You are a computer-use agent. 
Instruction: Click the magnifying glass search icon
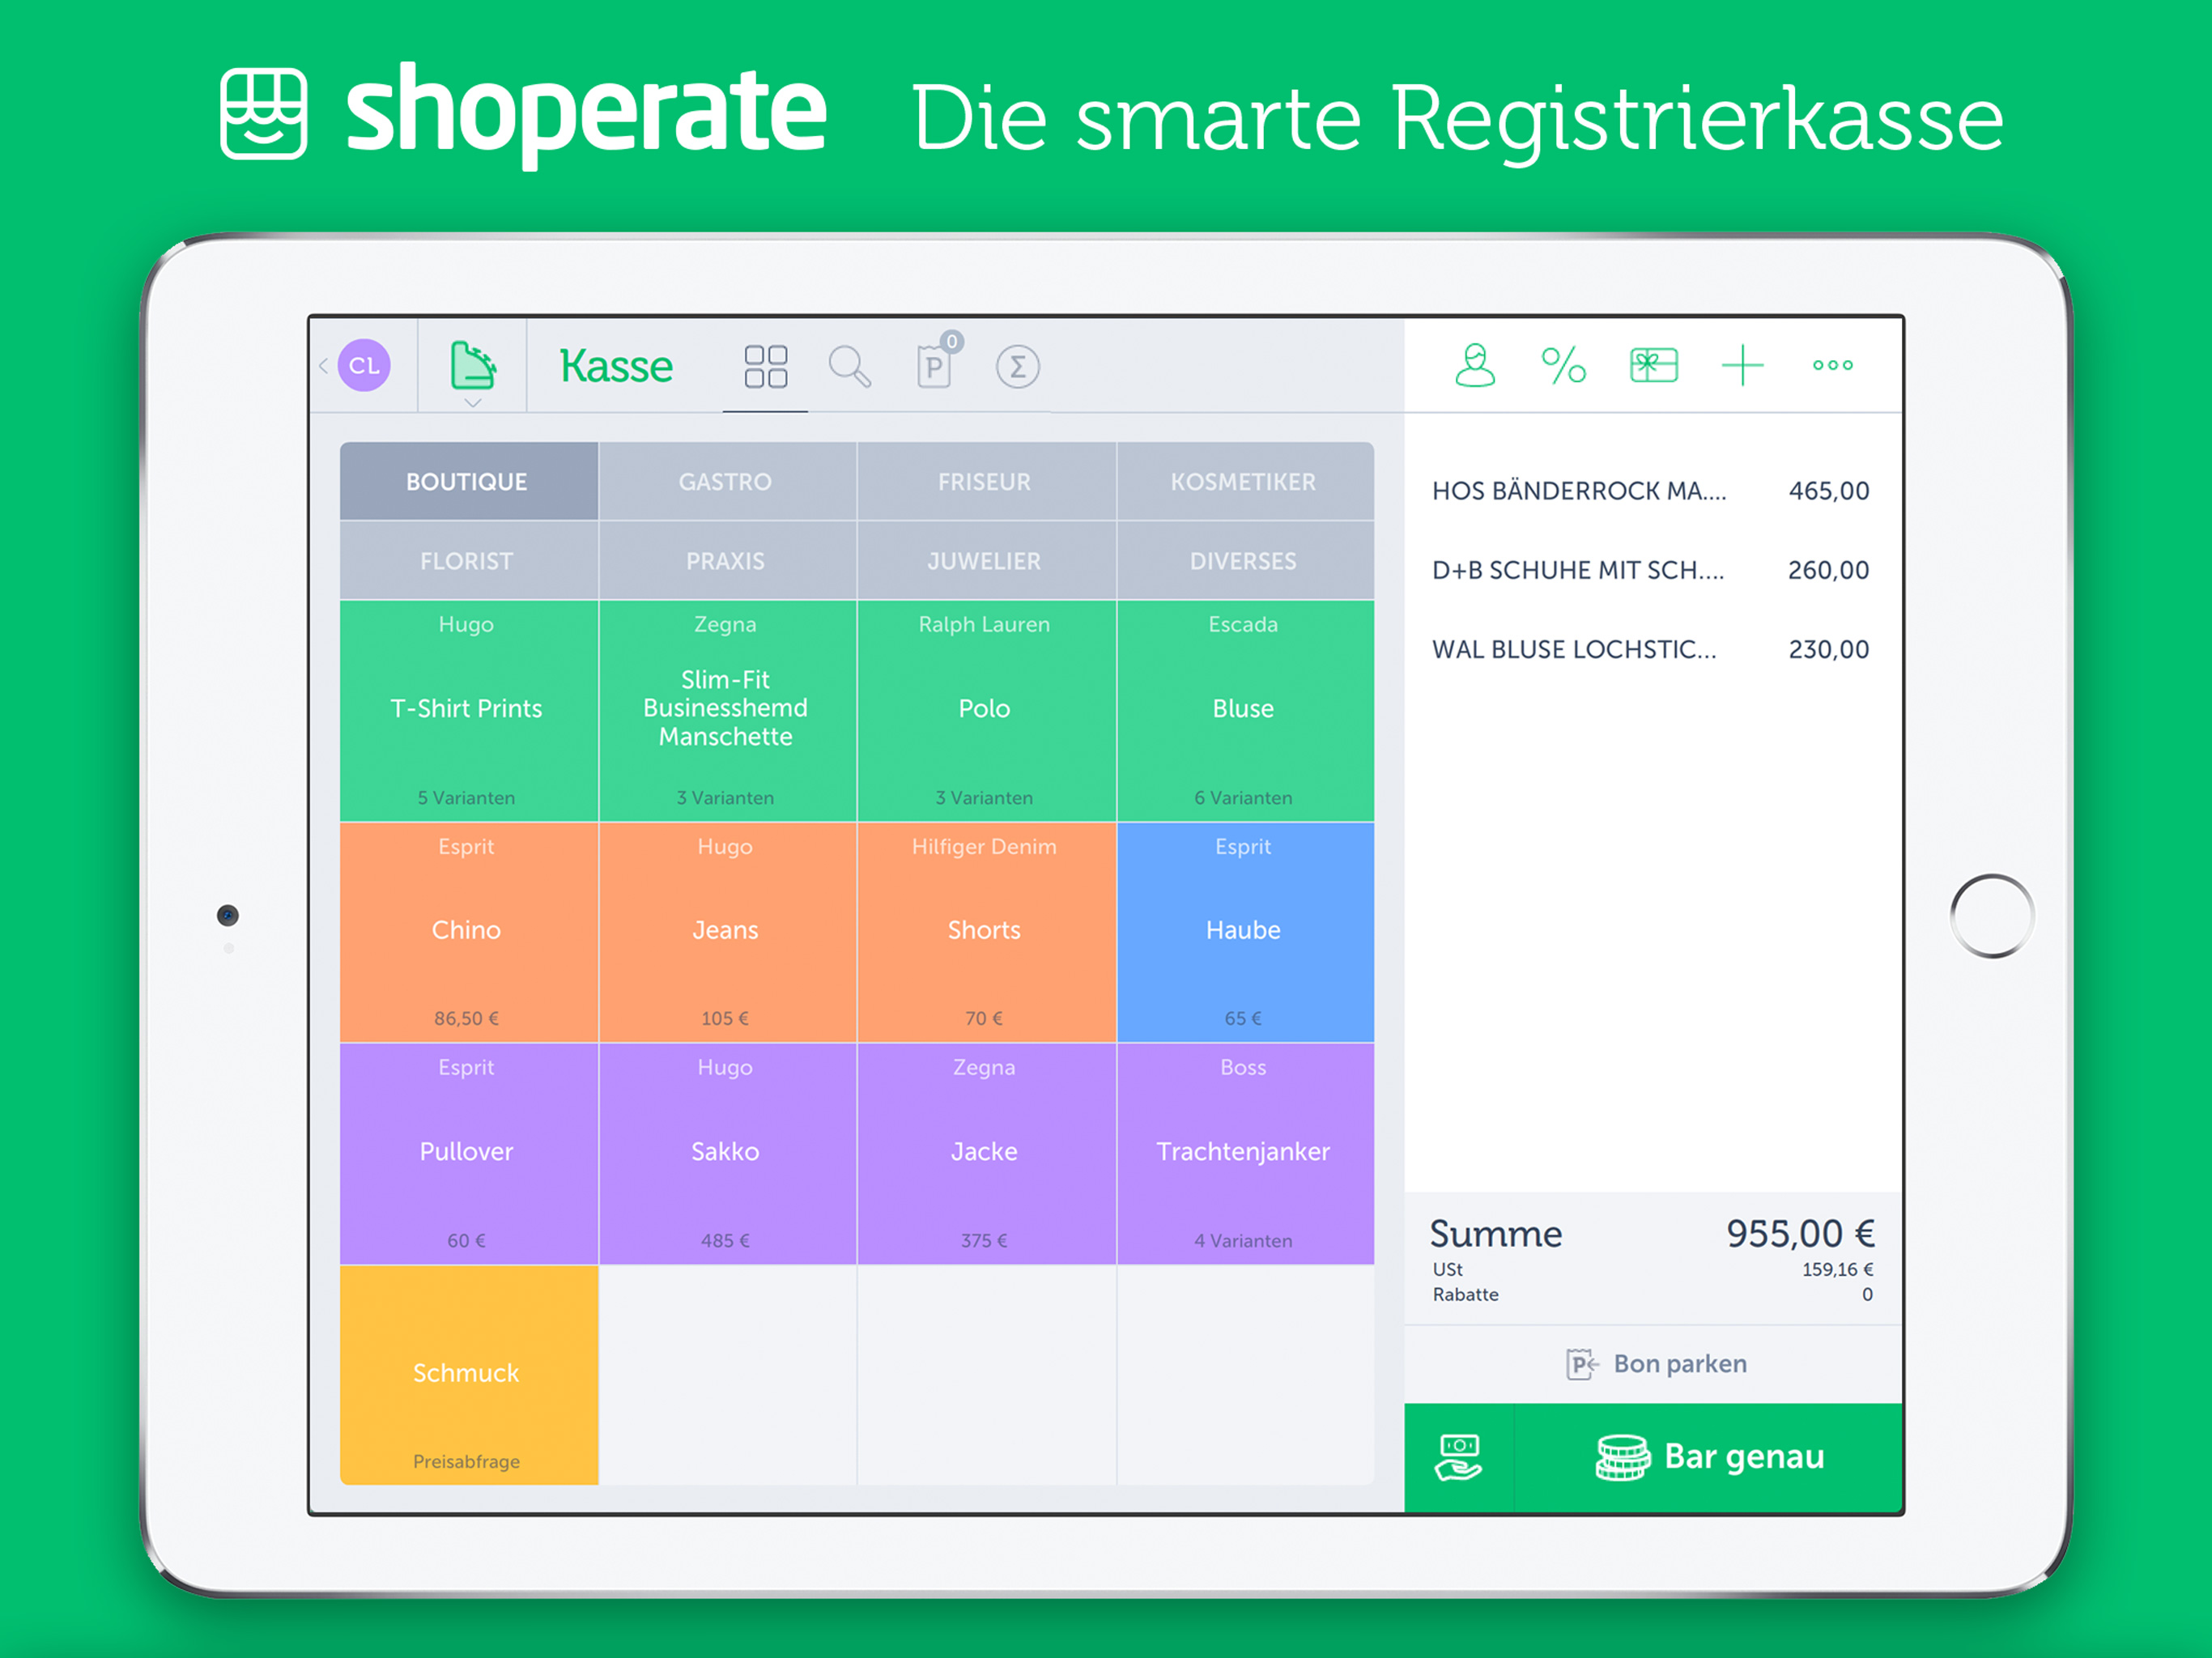(849, 367)
